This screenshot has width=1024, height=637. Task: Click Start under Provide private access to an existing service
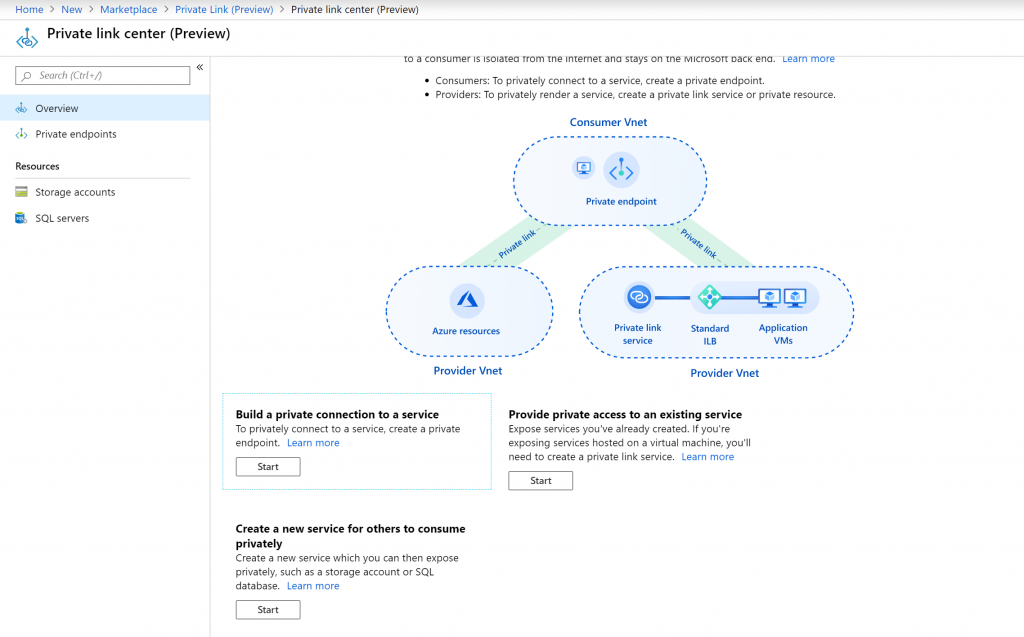click(x=540, y=480)
